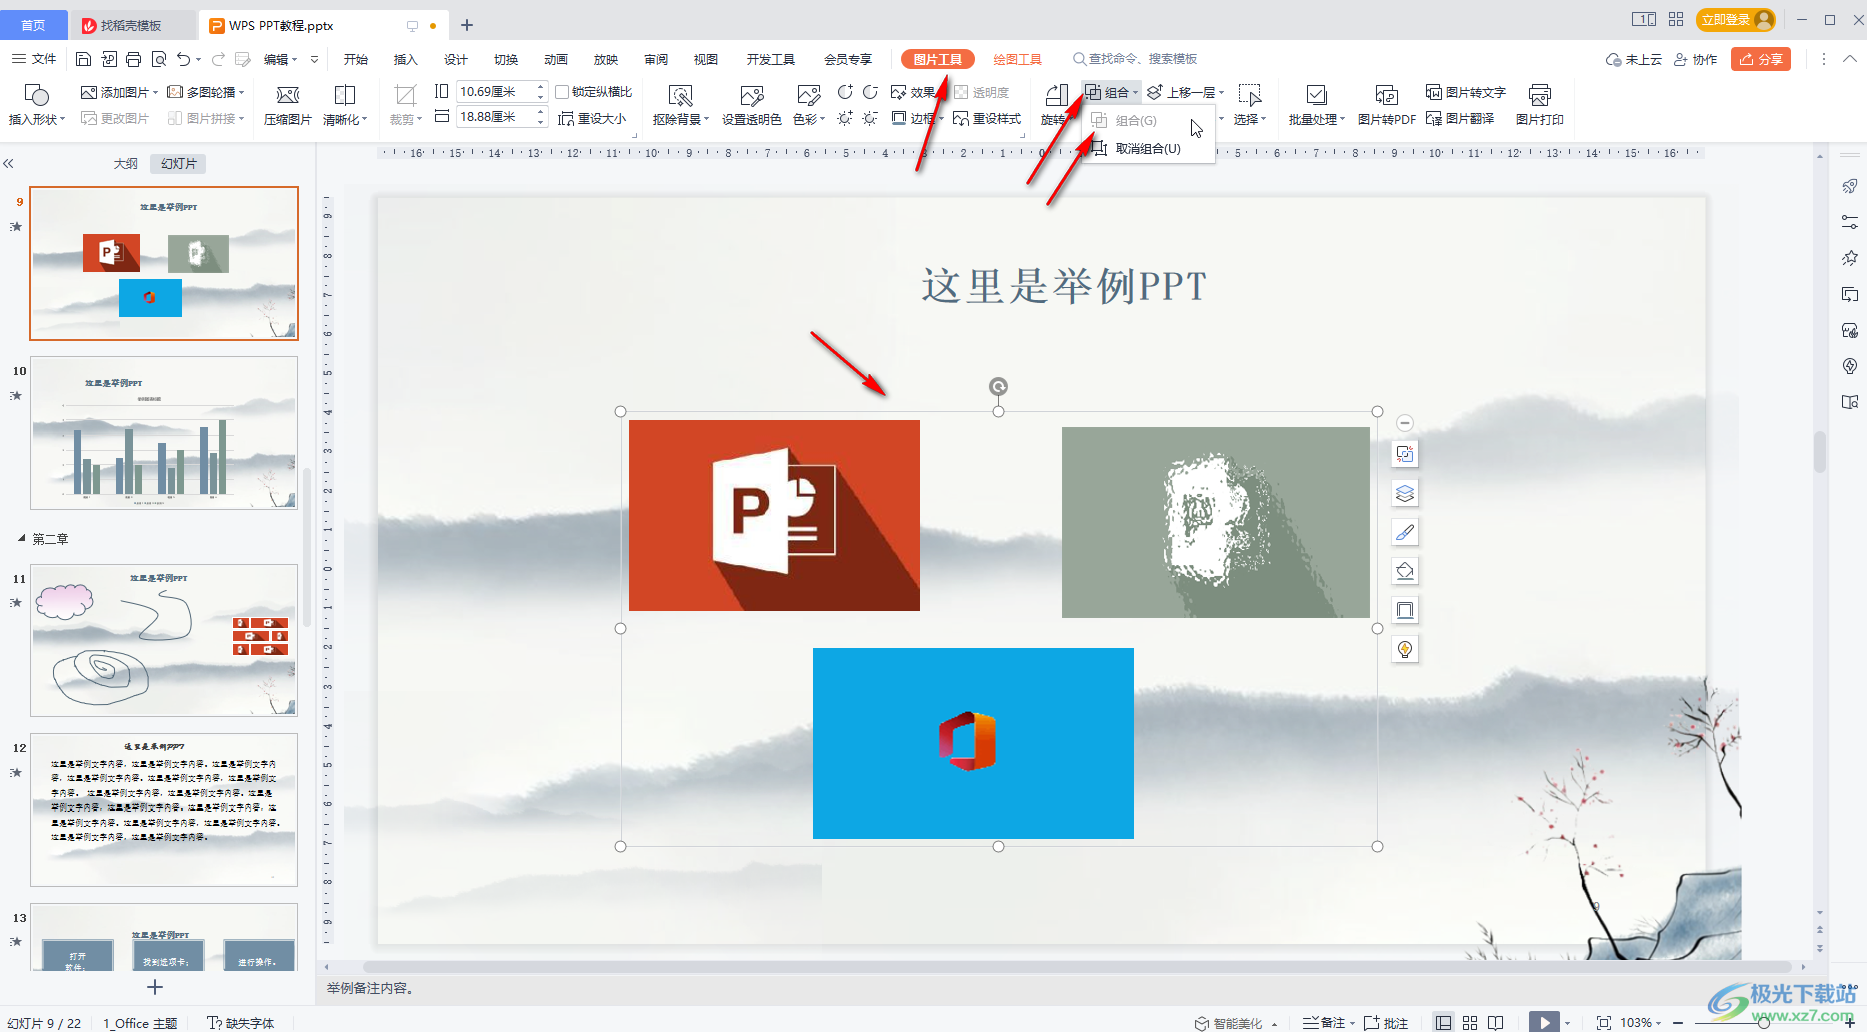Switch to normal view toggle

coord(1443,1022)
